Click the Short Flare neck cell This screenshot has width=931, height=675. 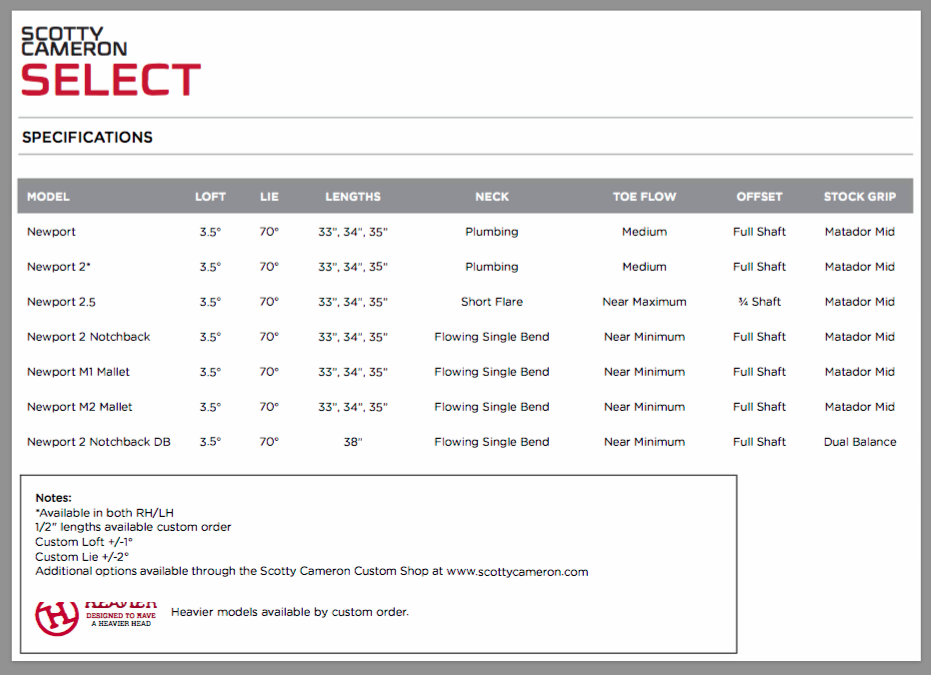491,302
